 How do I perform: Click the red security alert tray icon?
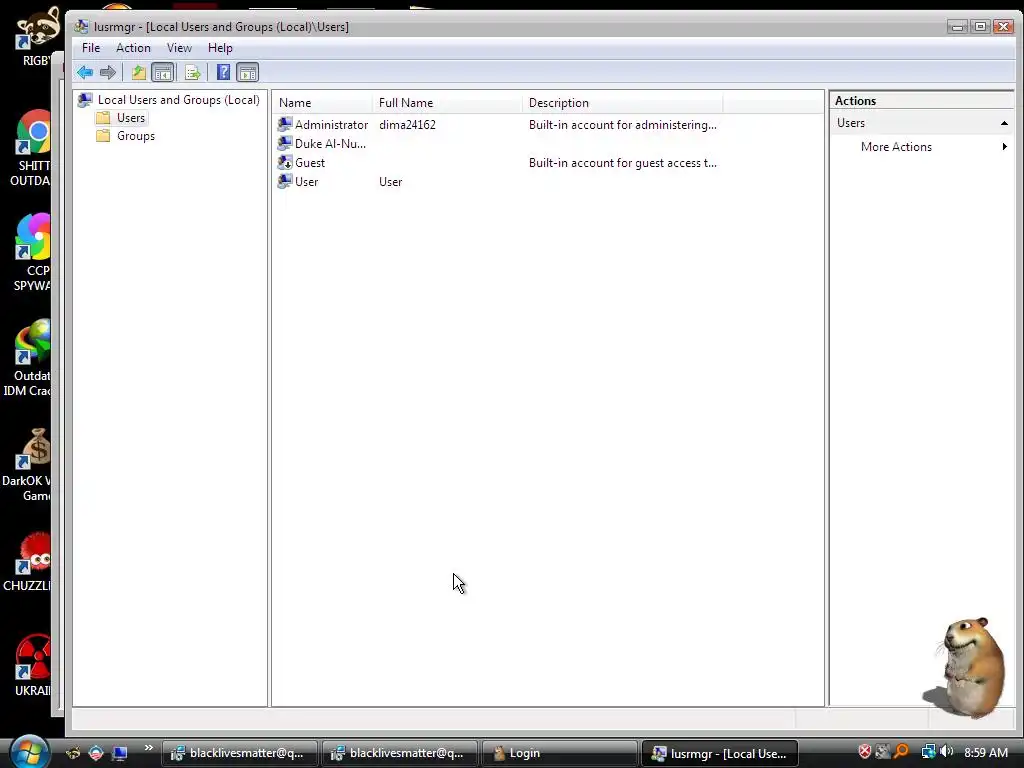click(x=865, y=752)
